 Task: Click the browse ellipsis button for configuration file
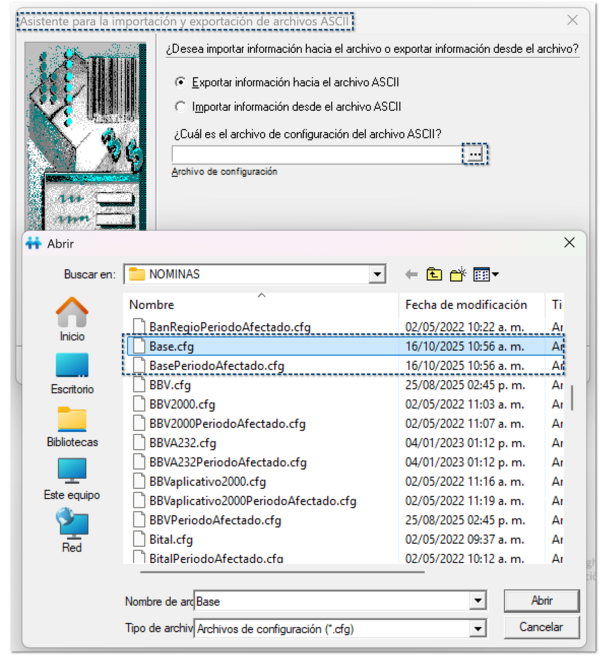[x=474, y=154]
